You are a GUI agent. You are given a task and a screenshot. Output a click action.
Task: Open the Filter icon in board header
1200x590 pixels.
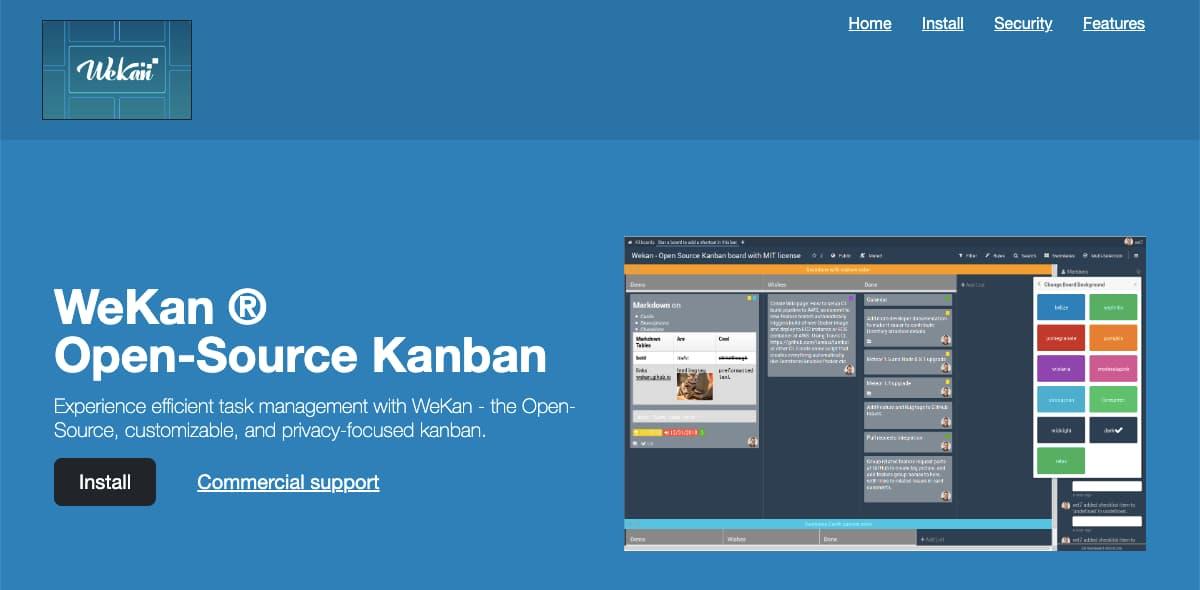(963, 256)
